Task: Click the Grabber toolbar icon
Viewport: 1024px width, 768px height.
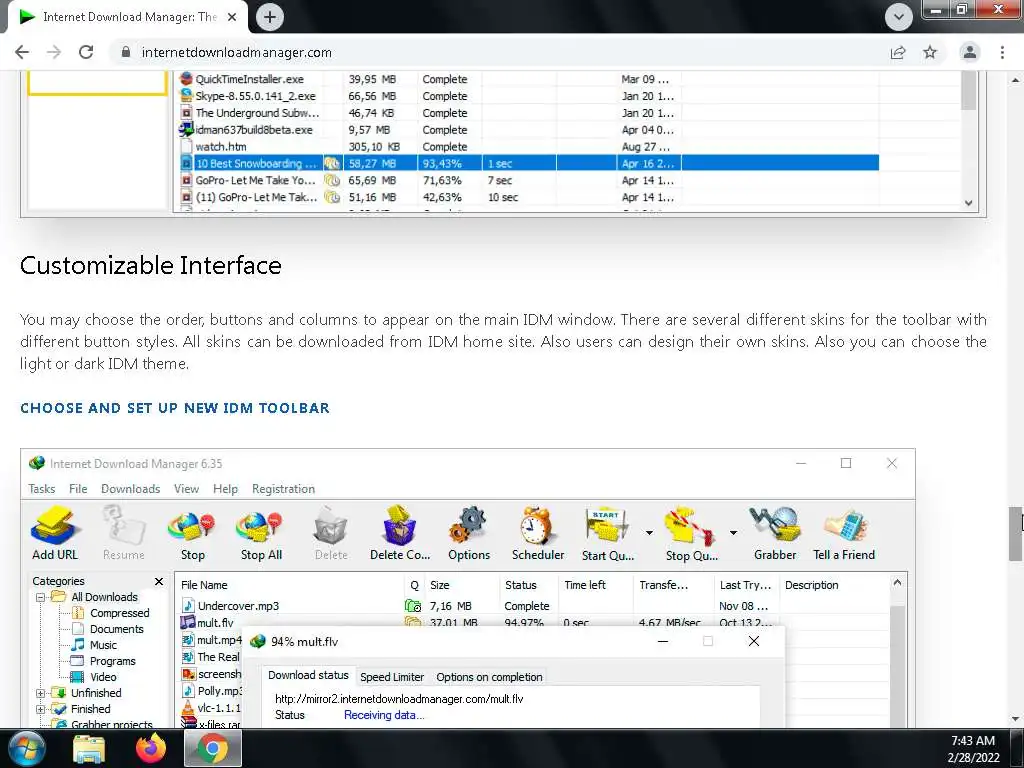Action: (775, 532)
